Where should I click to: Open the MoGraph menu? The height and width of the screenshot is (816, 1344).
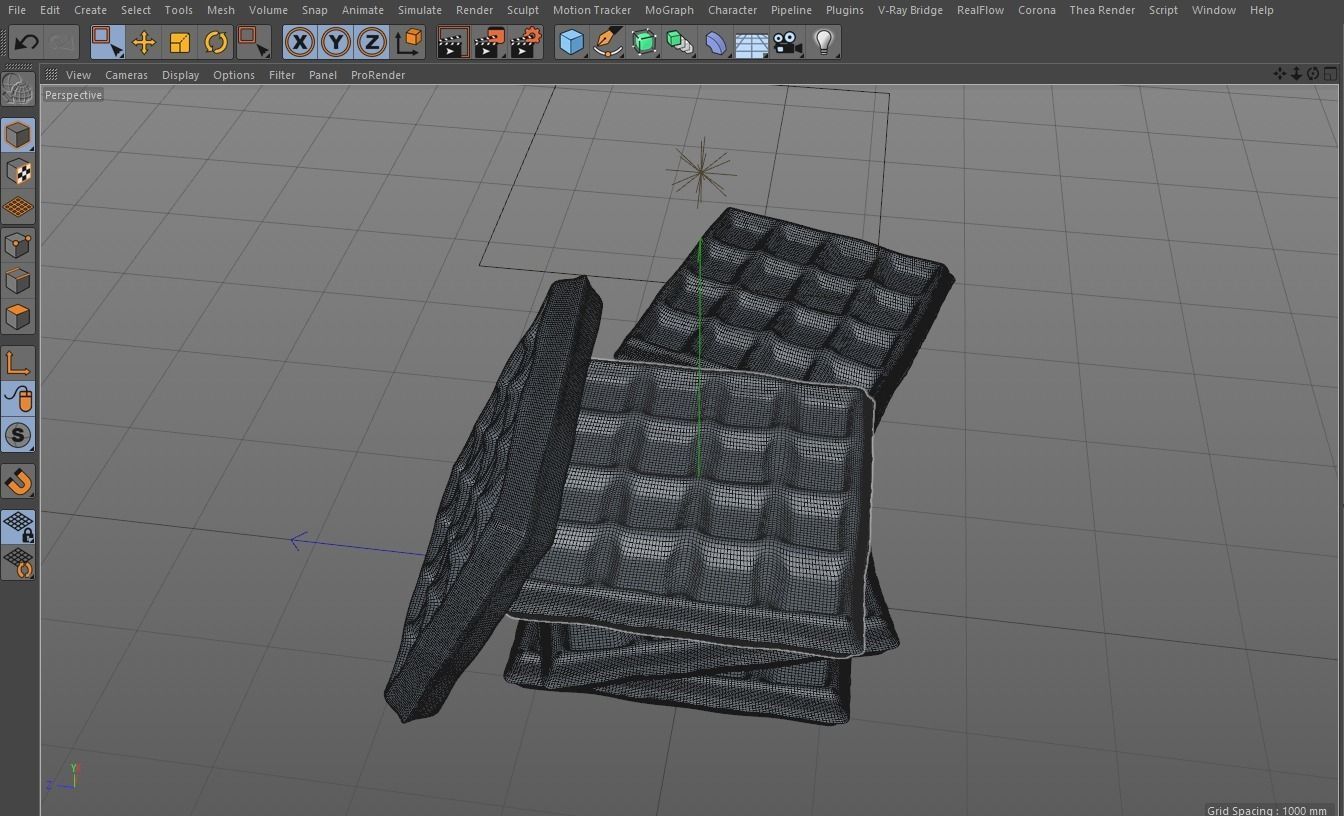669,10
